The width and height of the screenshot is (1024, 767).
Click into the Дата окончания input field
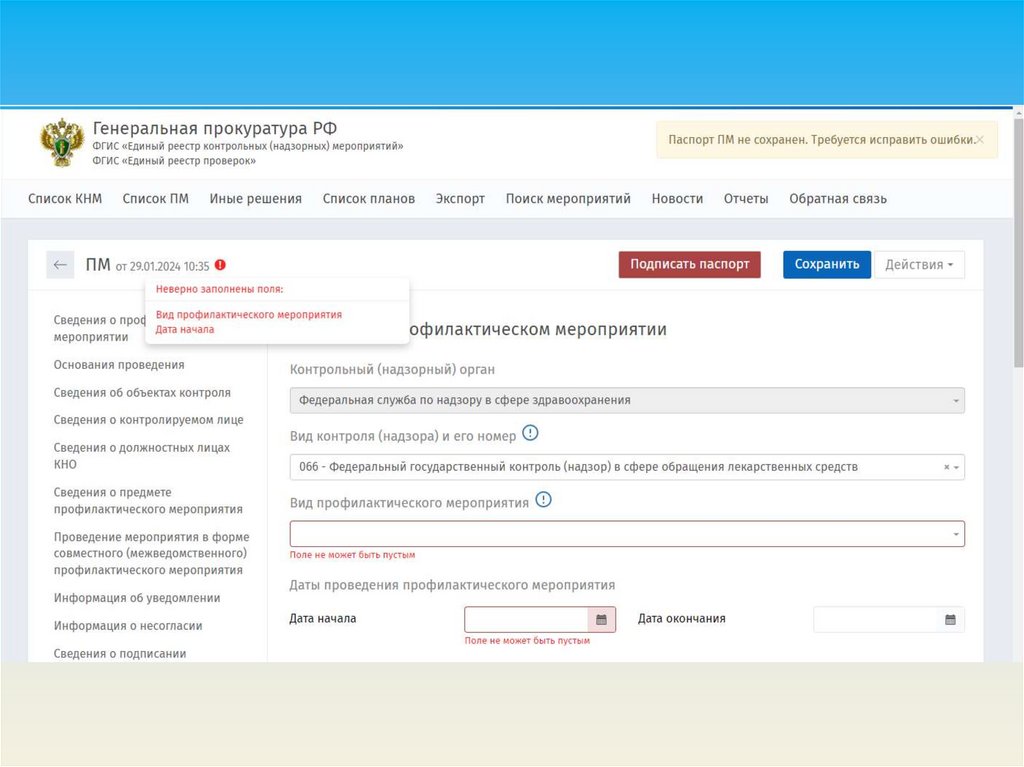tap(876, 619)
